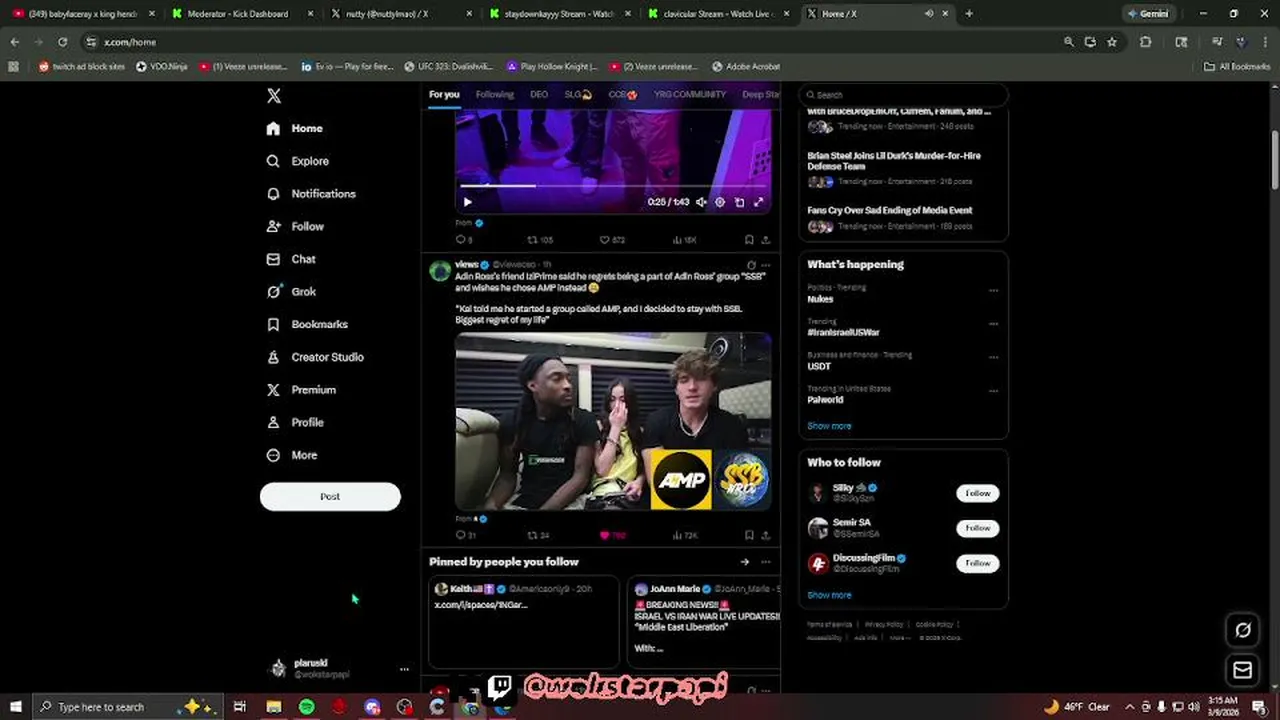Viewport: 1280px width, 720px height.
Task: Repost the views post
Action: tap(538, 535)
